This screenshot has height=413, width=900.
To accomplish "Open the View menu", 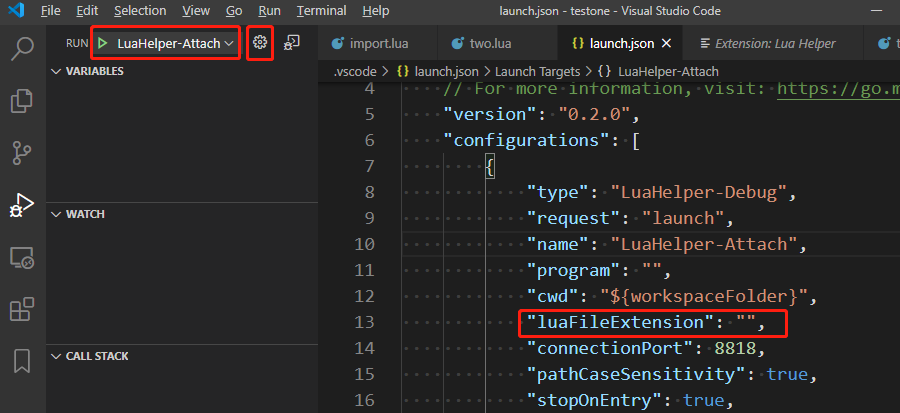I will coord(196,10).
